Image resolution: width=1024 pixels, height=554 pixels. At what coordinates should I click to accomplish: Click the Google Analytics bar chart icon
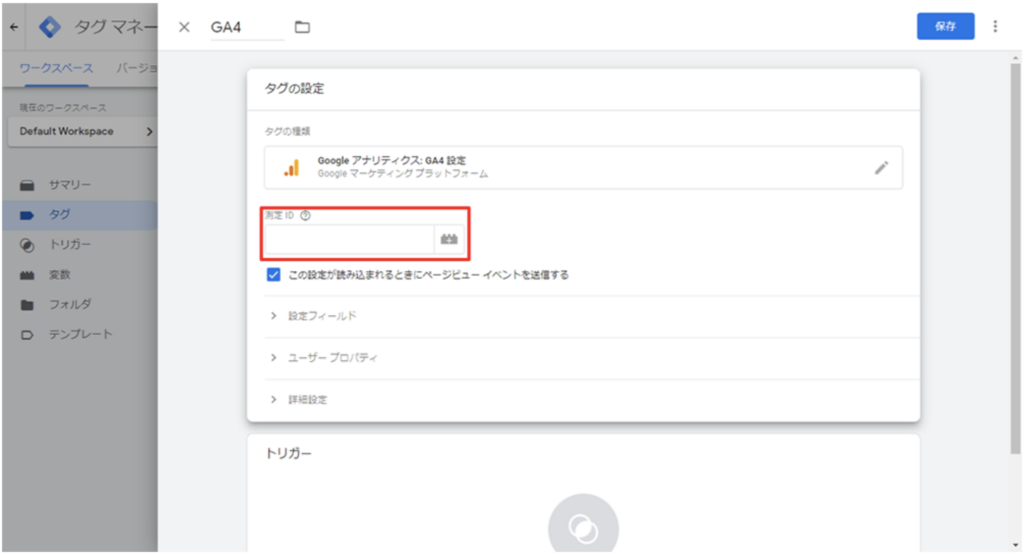tap(292, 168)
